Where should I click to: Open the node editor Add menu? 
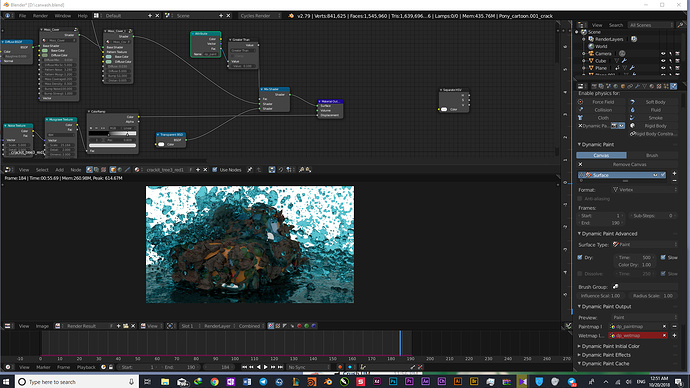(x=59, y=170)
